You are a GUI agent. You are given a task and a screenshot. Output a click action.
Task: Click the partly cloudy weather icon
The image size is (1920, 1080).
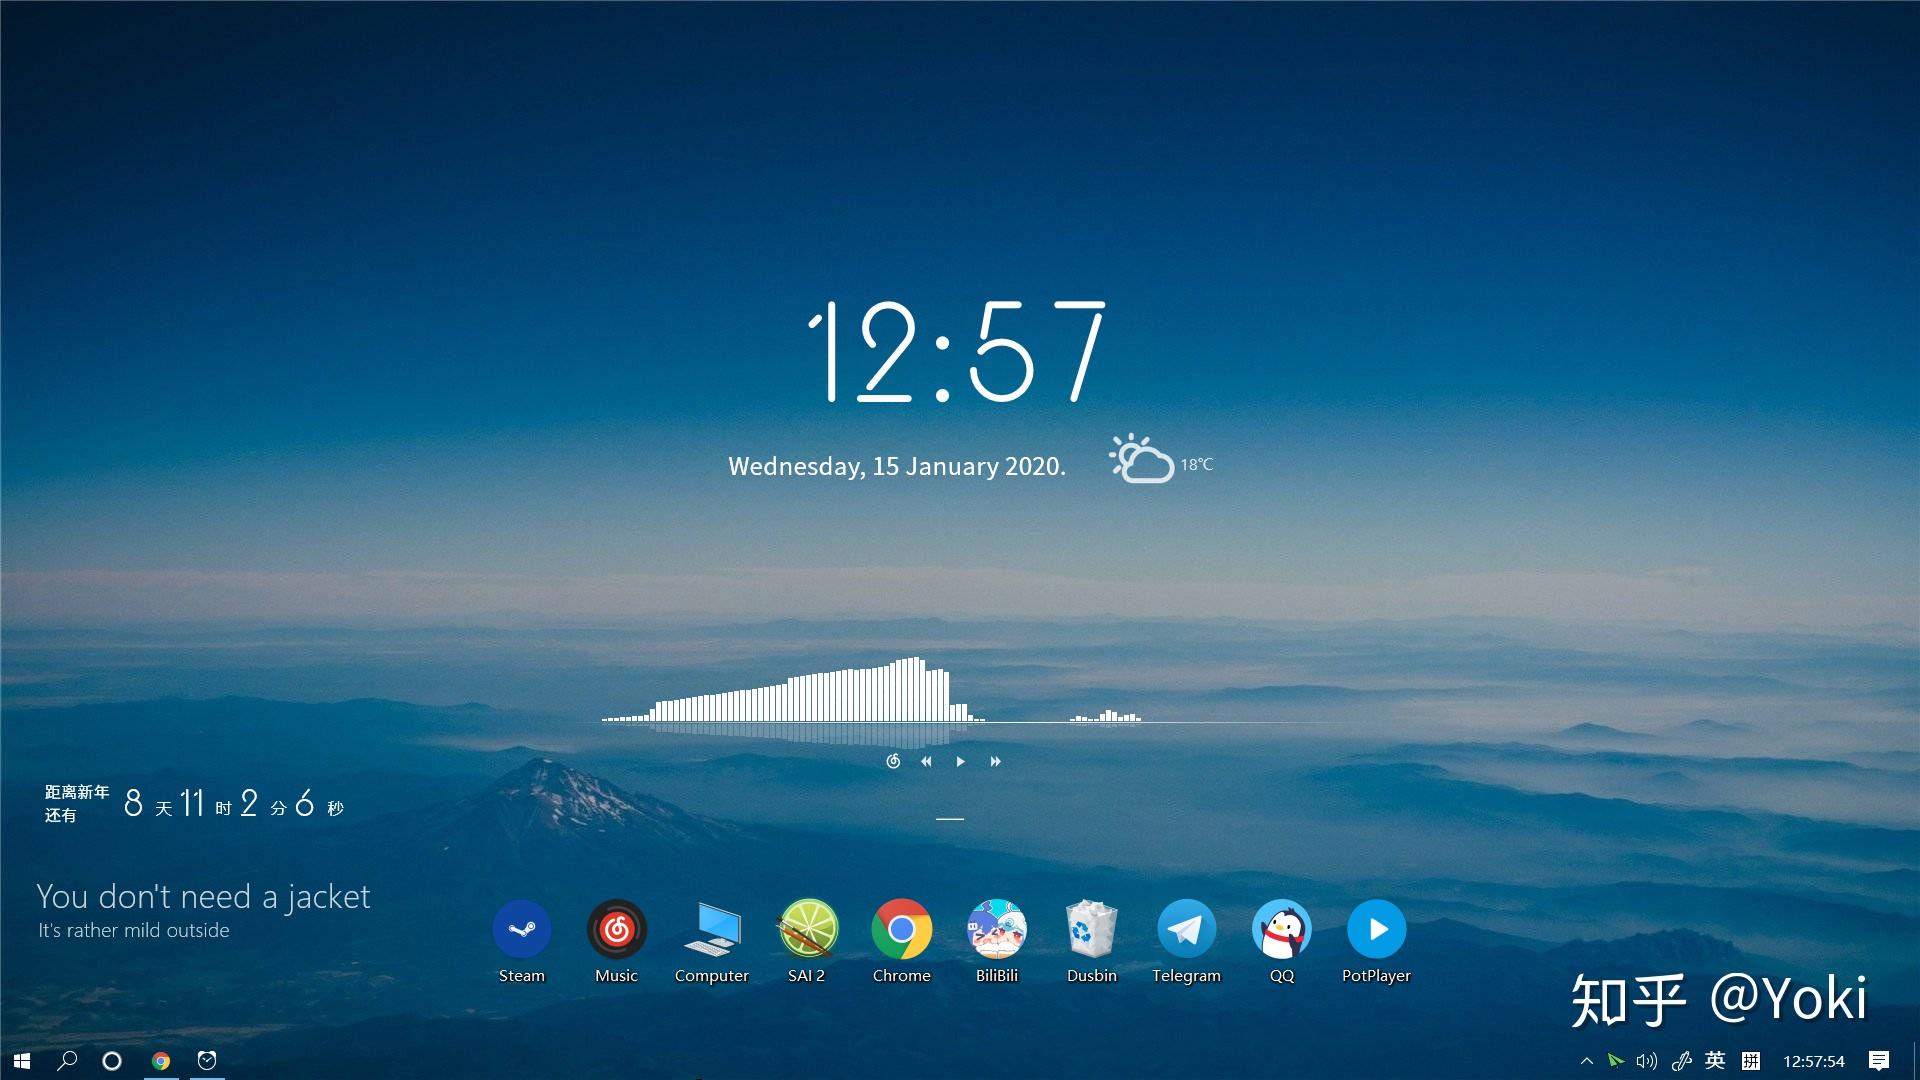(1141, 459)
